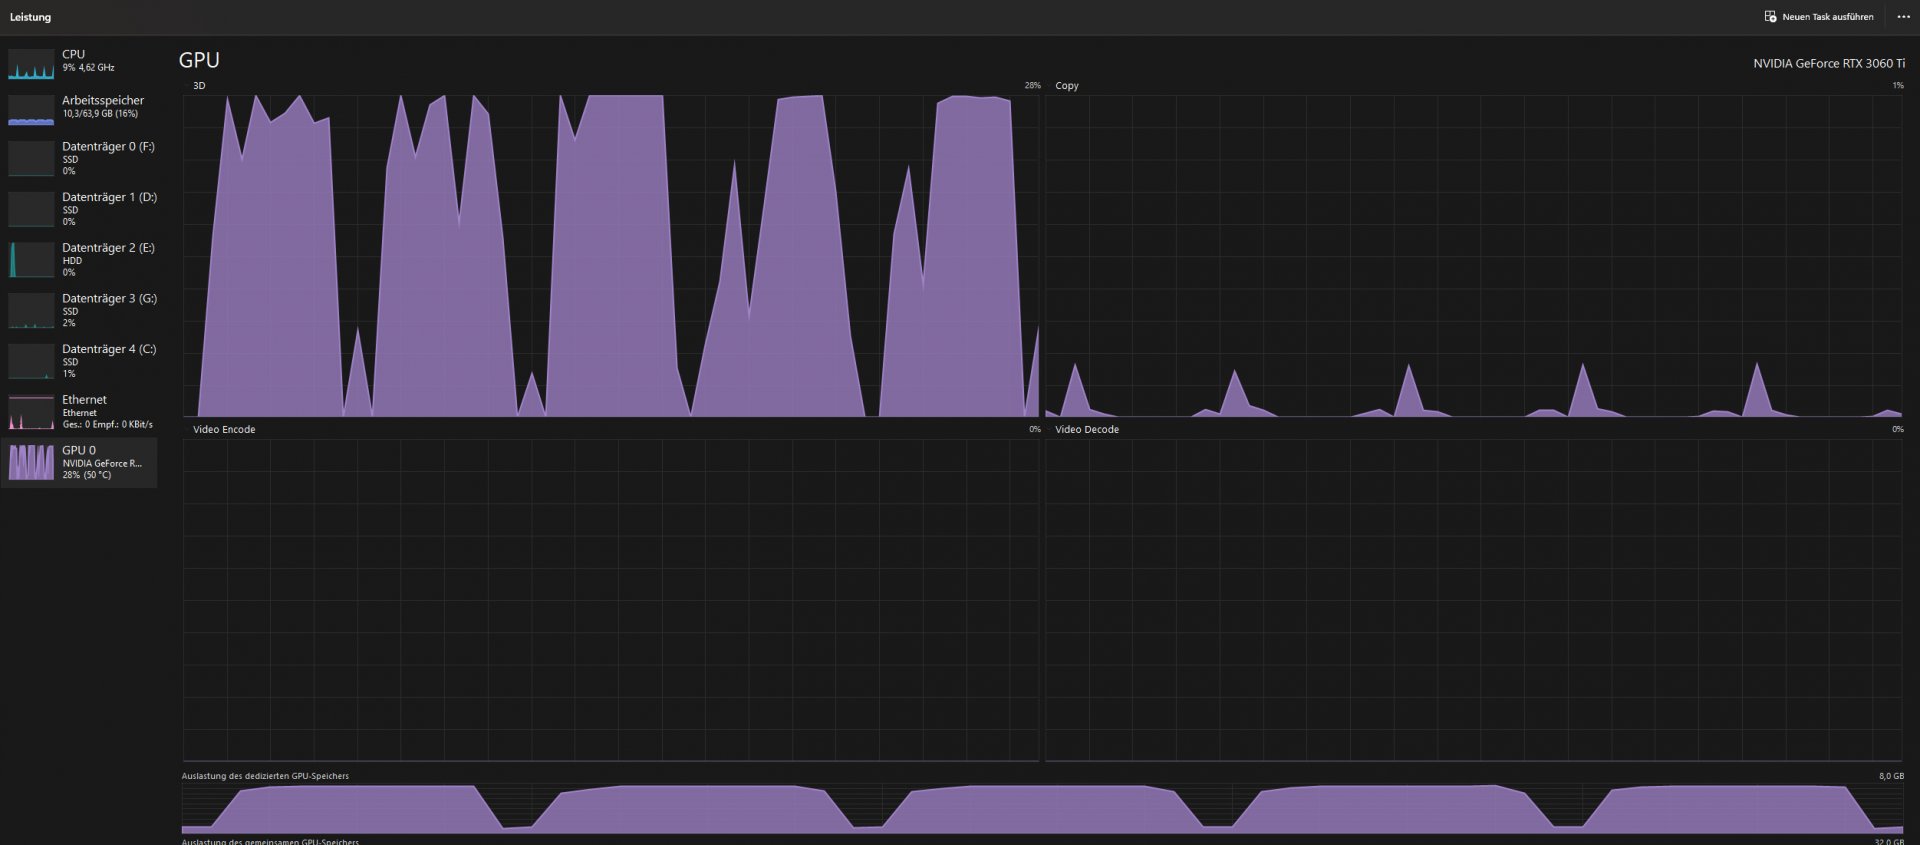Select the CPU usage thumbnail graph
The height and width of the screenshot is (845, 1920).
tap(31, 64)
